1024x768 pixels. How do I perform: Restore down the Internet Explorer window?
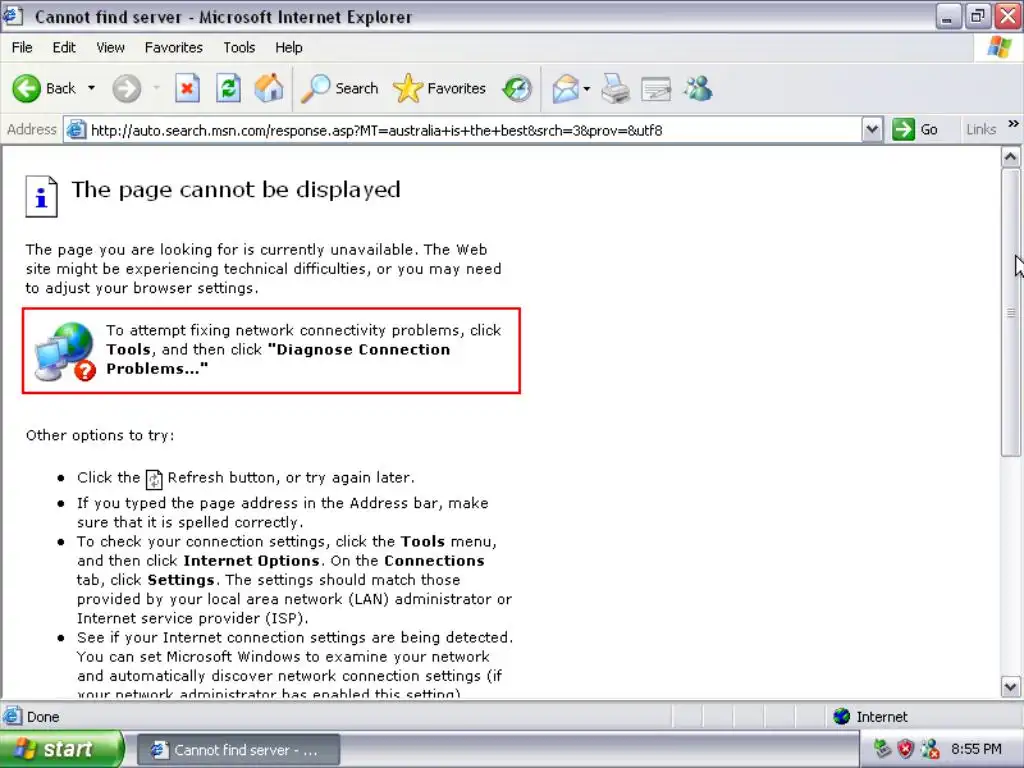pyautogui.click(x=978, y=16)
